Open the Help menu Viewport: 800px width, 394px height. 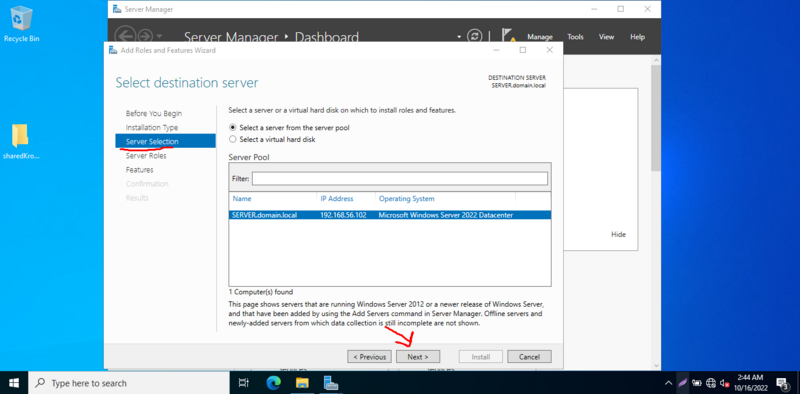click(637, 37)
